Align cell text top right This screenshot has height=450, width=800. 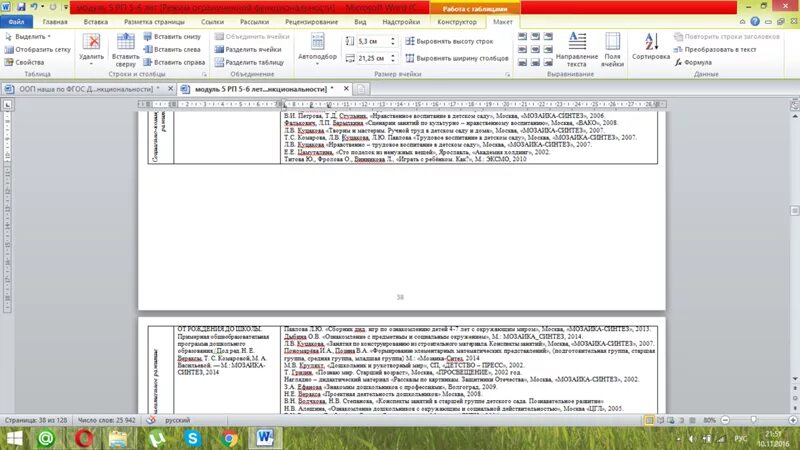click(x=548, y=37)
